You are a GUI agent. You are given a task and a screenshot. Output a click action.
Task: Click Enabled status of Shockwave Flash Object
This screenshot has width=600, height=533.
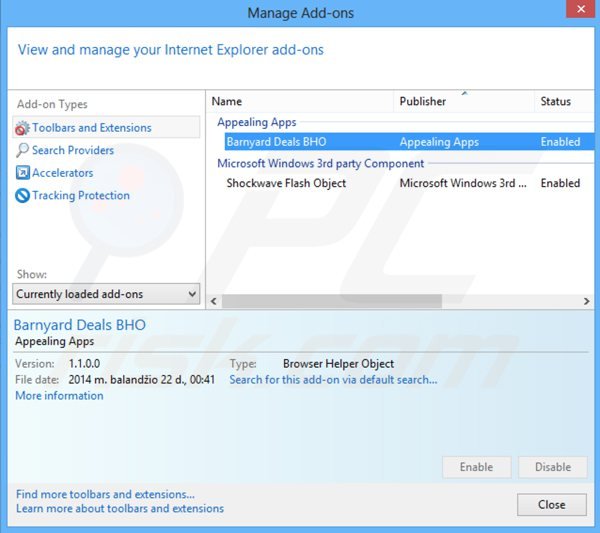(560, 183)
